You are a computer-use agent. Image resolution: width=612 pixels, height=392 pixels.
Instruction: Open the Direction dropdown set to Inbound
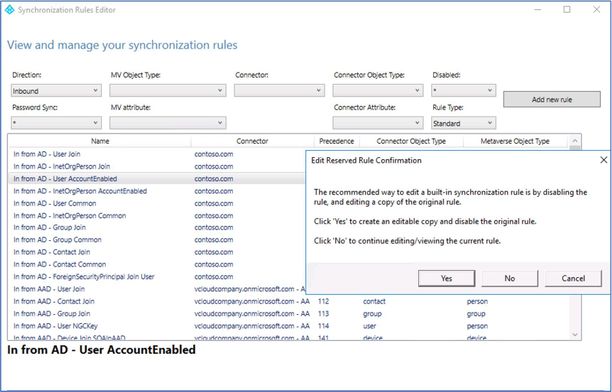point(56,91)
